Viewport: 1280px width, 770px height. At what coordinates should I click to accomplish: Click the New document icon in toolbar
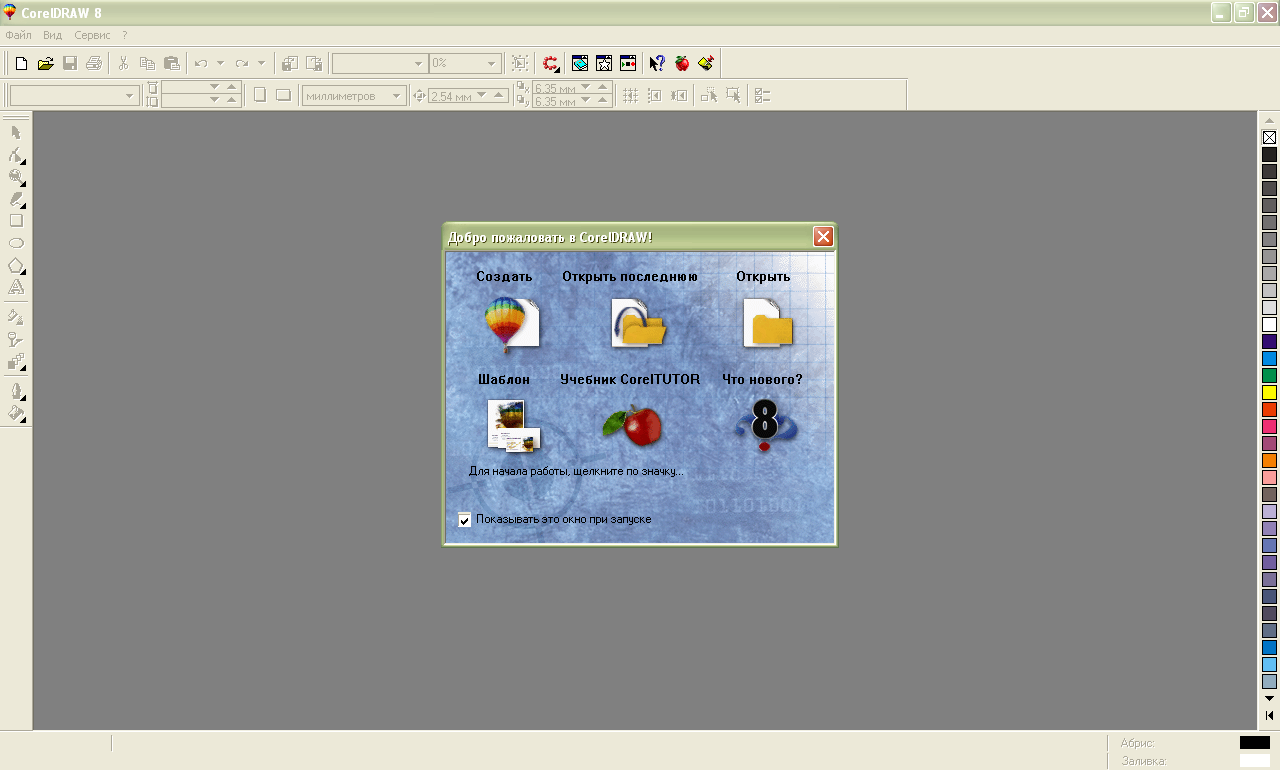[21, 63]
